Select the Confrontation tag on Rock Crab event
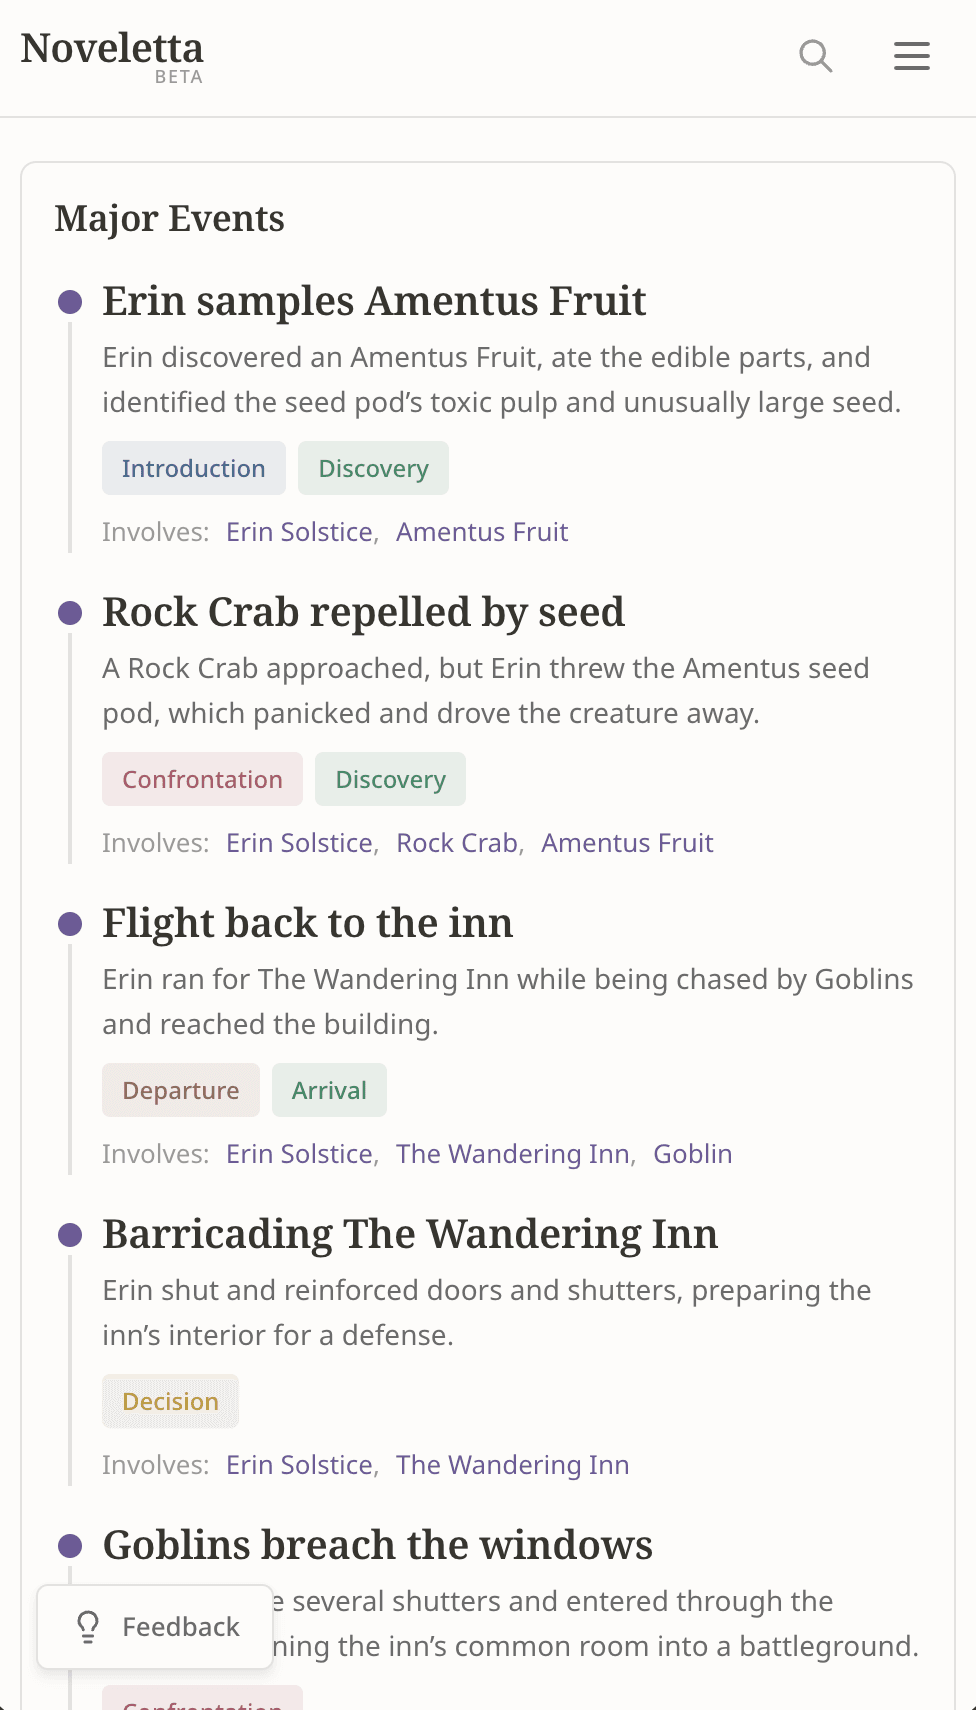Image resolution: width=976 pixels, height=1710 pixels. point(202,779)
